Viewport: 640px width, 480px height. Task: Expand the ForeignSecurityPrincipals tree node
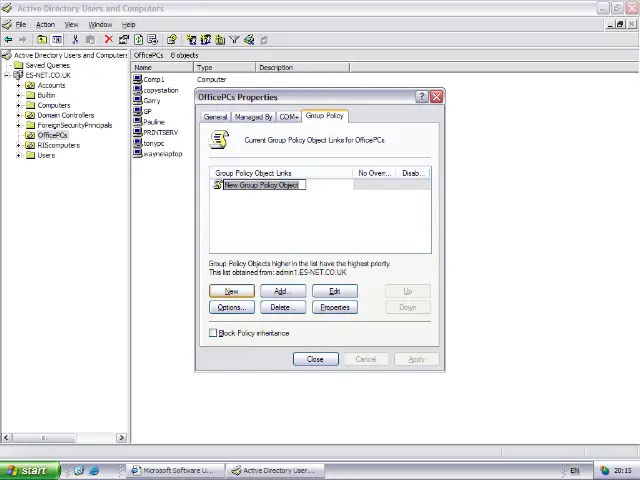pyautogui.click(x=18, y=125)
